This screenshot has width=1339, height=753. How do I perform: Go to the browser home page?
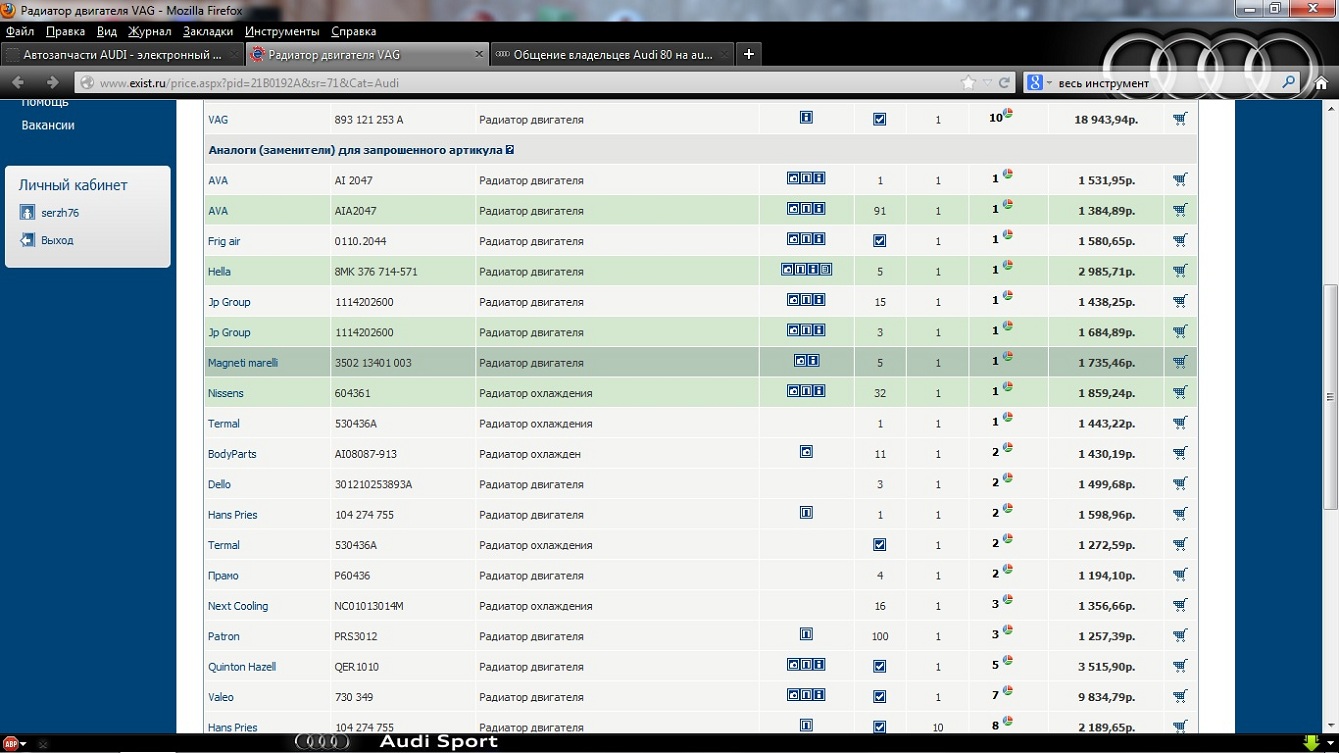pyautogui.click(x=1321, y=83)
